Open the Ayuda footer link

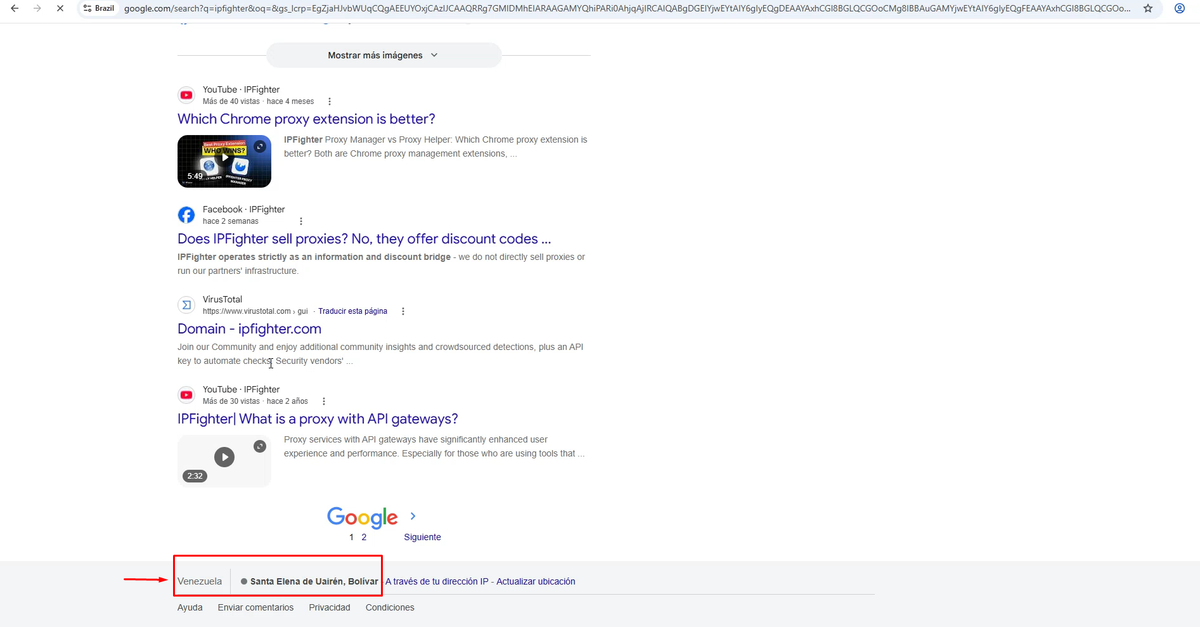coord(190,607)
